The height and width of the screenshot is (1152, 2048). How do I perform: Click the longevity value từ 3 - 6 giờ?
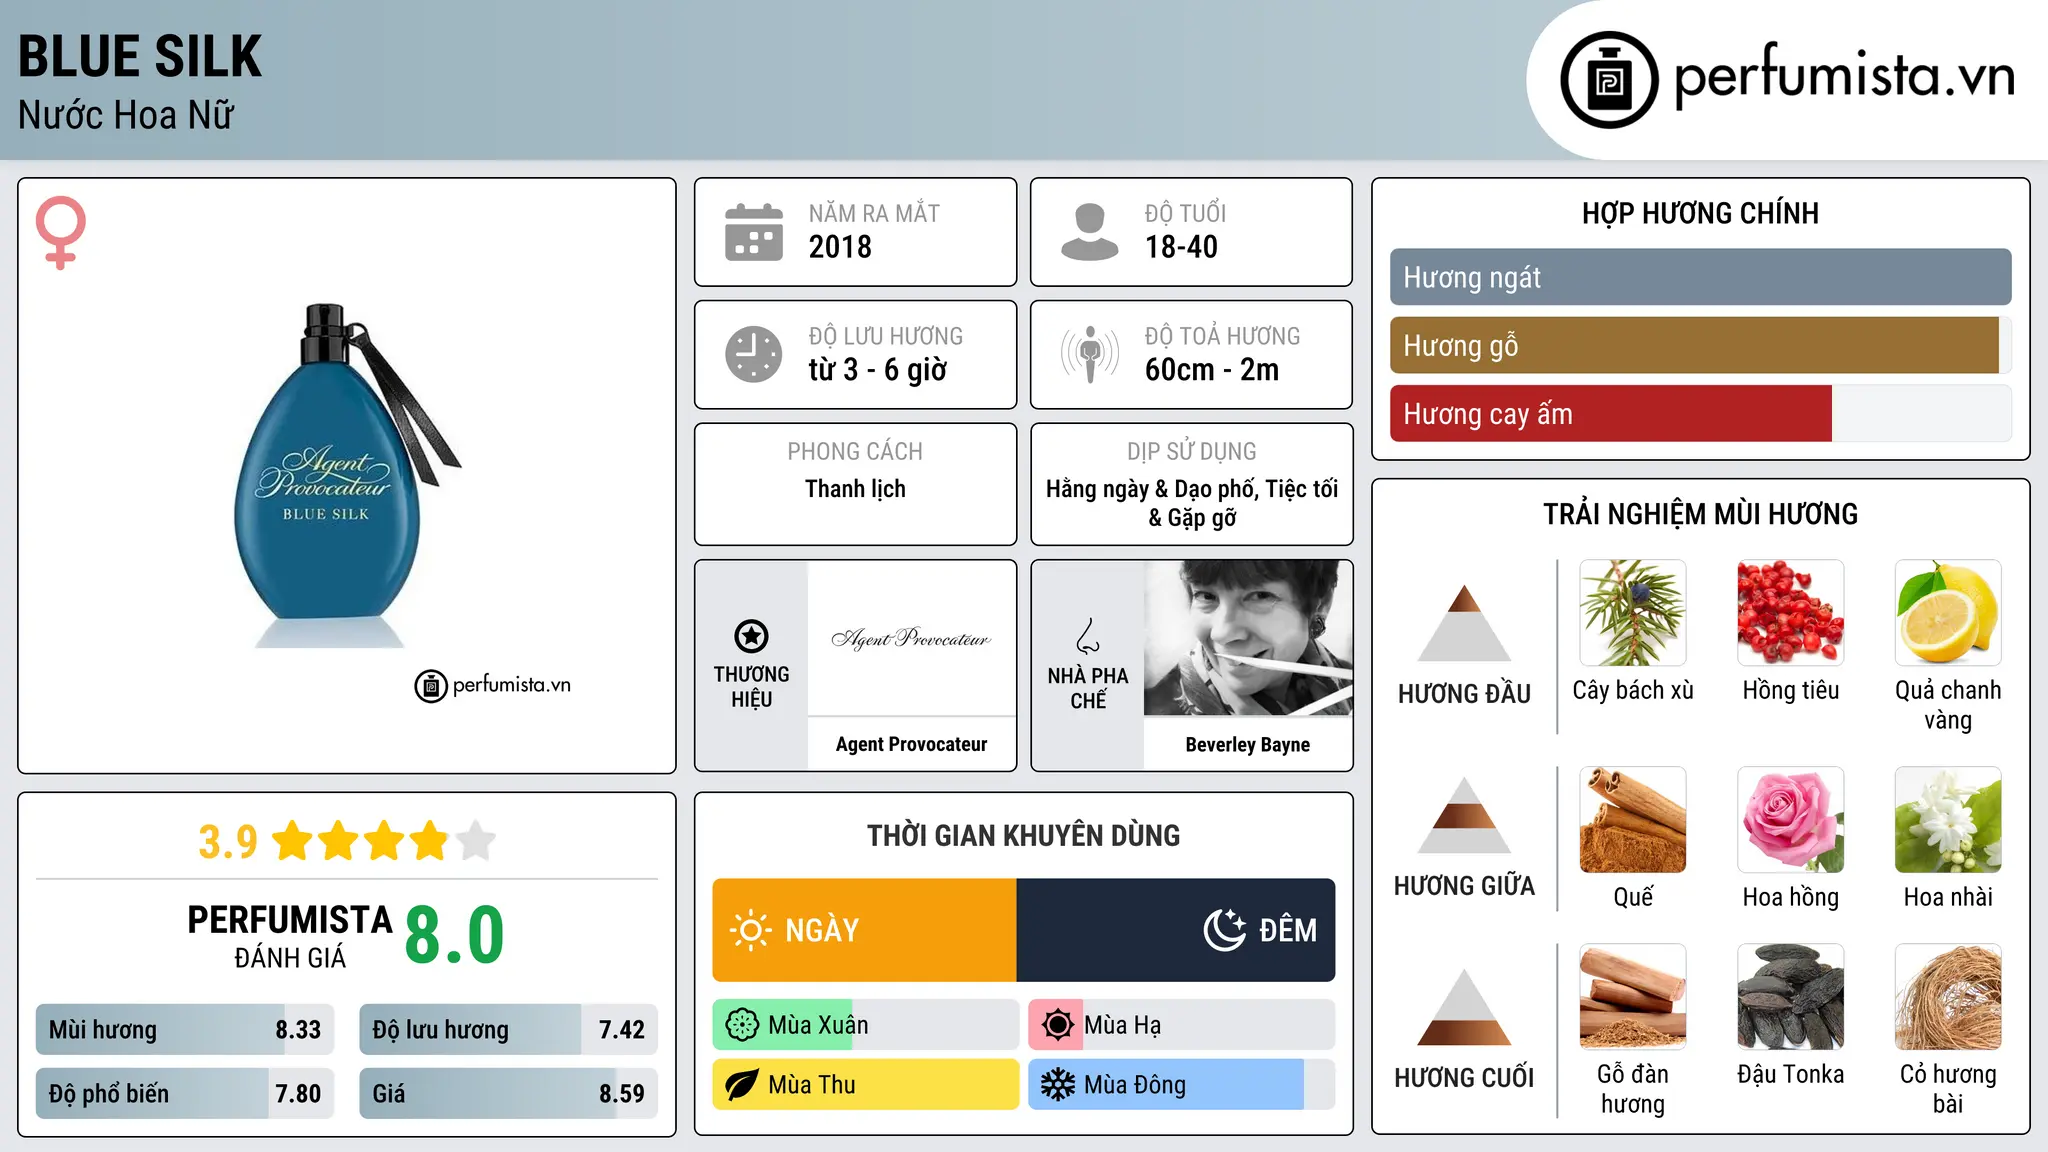tap(877, 370)
